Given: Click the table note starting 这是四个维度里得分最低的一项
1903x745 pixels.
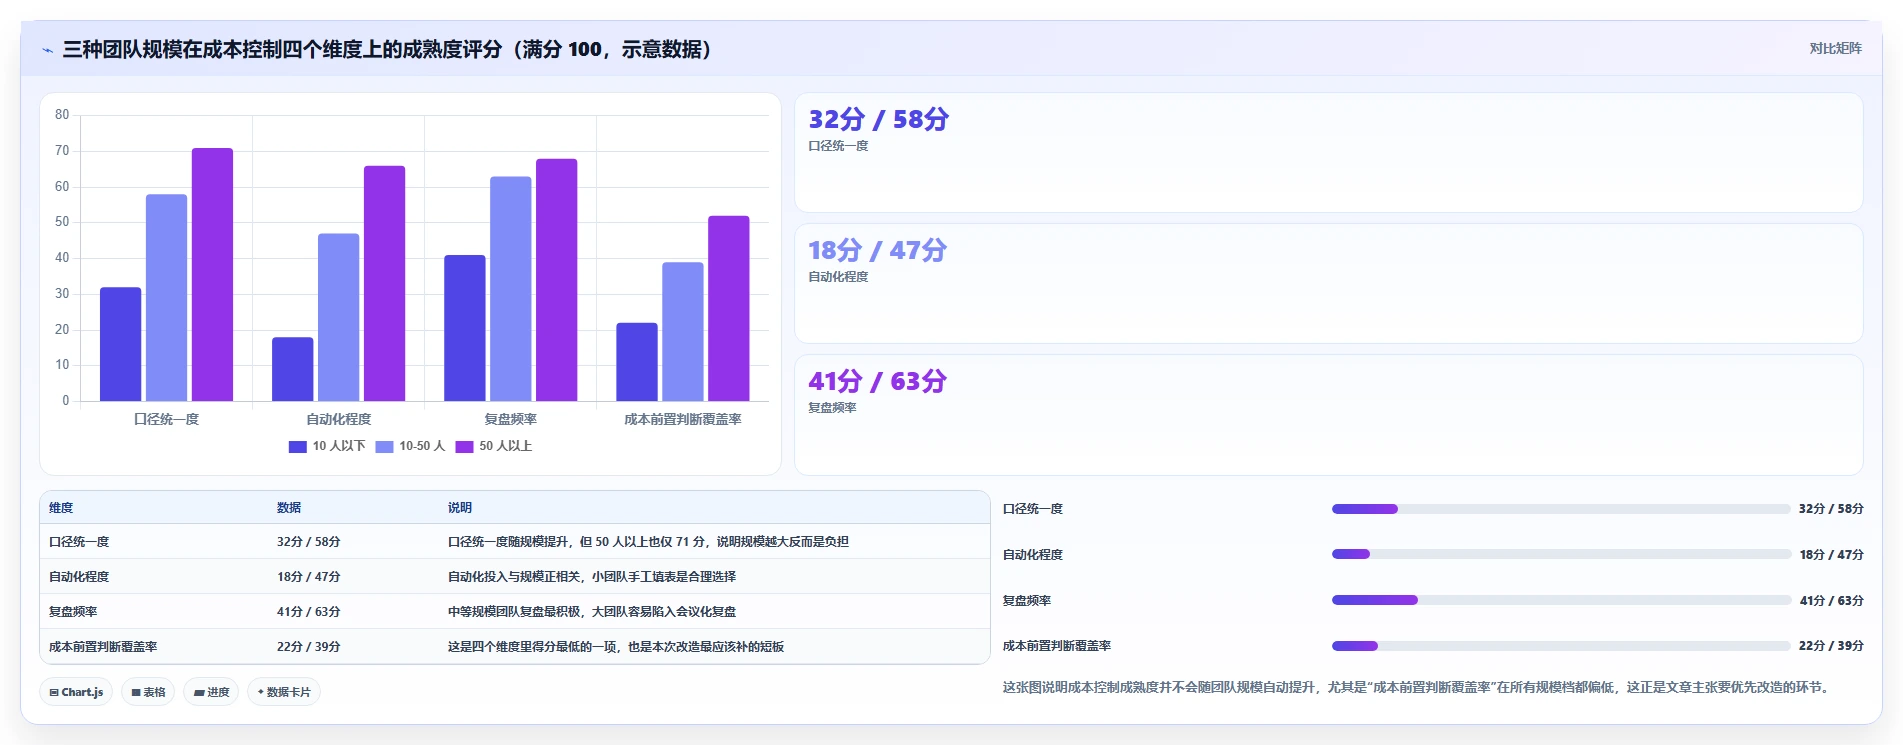Looking at the screenshot, I should pyautogui.click(x=616, y=647).
